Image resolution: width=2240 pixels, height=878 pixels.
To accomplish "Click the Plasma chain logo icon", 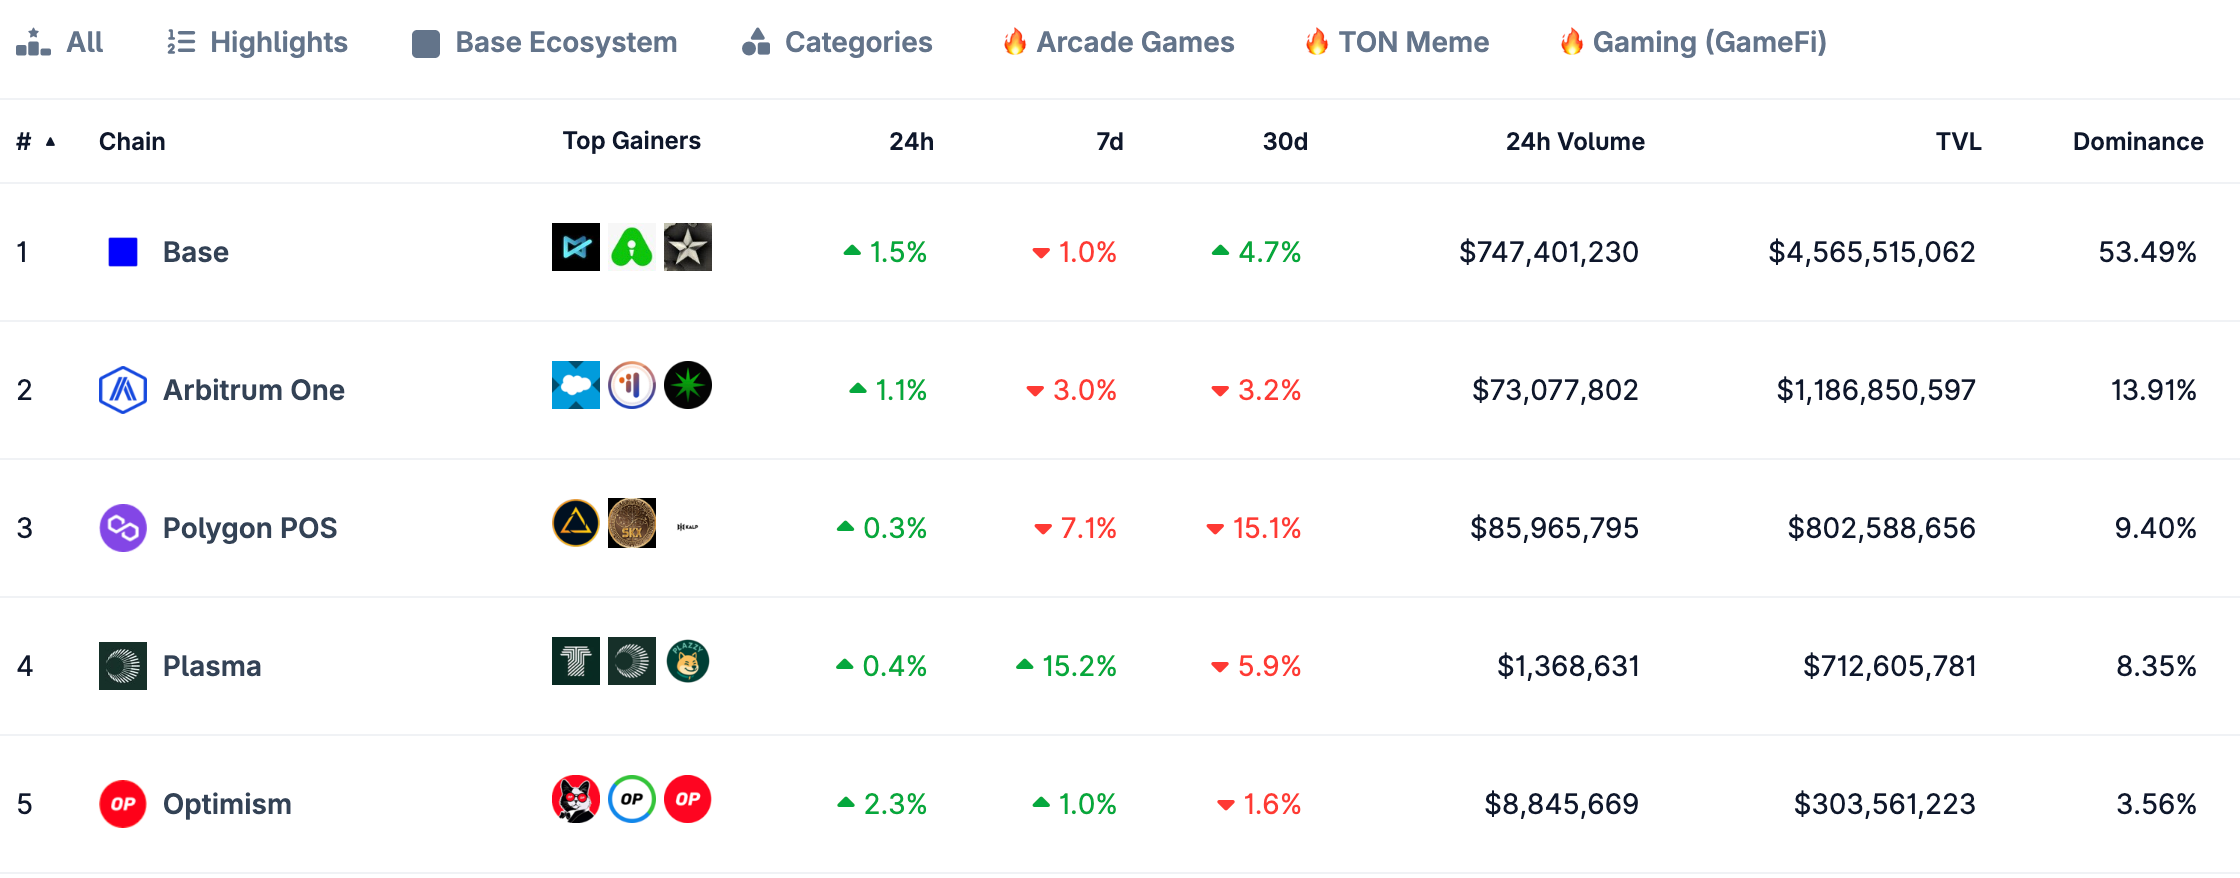I will click(x=123, y=666).
